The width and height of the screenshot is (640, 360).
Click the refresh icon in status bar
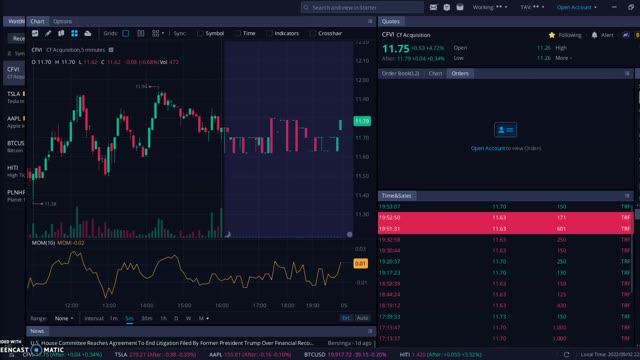click(x=567, y=355)
